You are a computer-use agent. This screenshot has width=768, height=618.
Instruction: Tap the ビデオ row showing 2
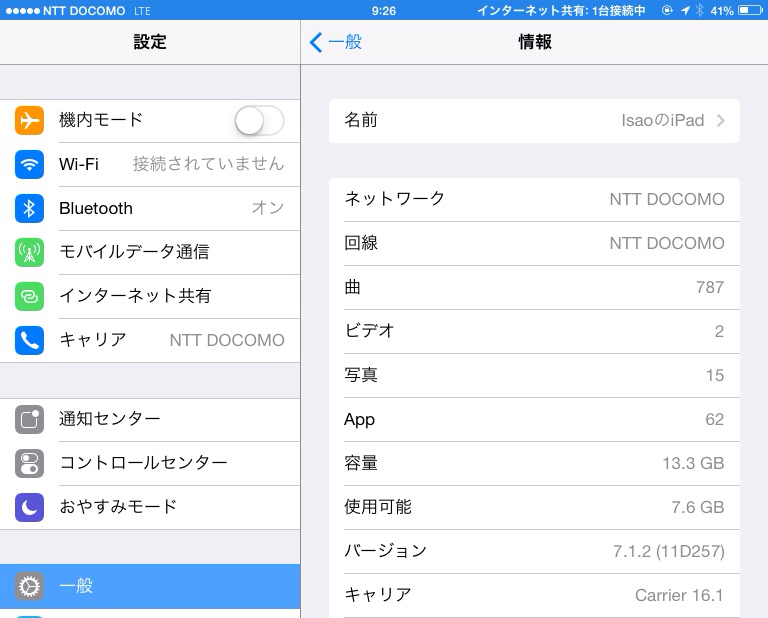pyautogui.click(x=534, y=332)
